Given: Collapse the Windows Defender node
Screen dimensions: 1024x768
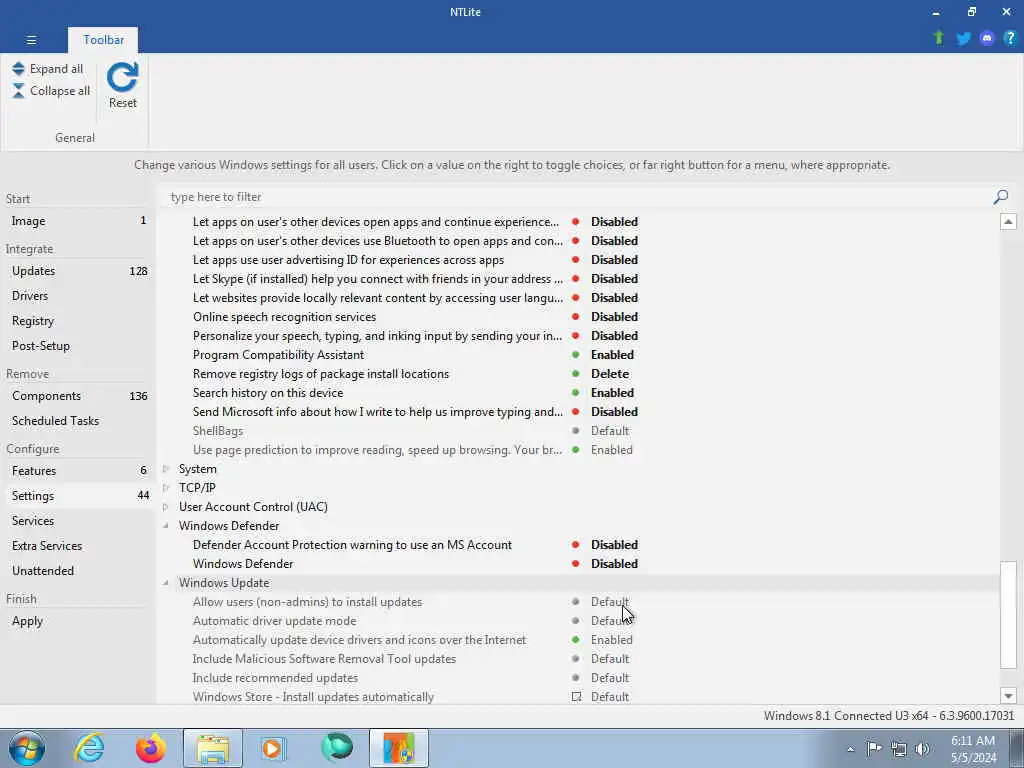Looking at the screenshot, I should (166, 526).
